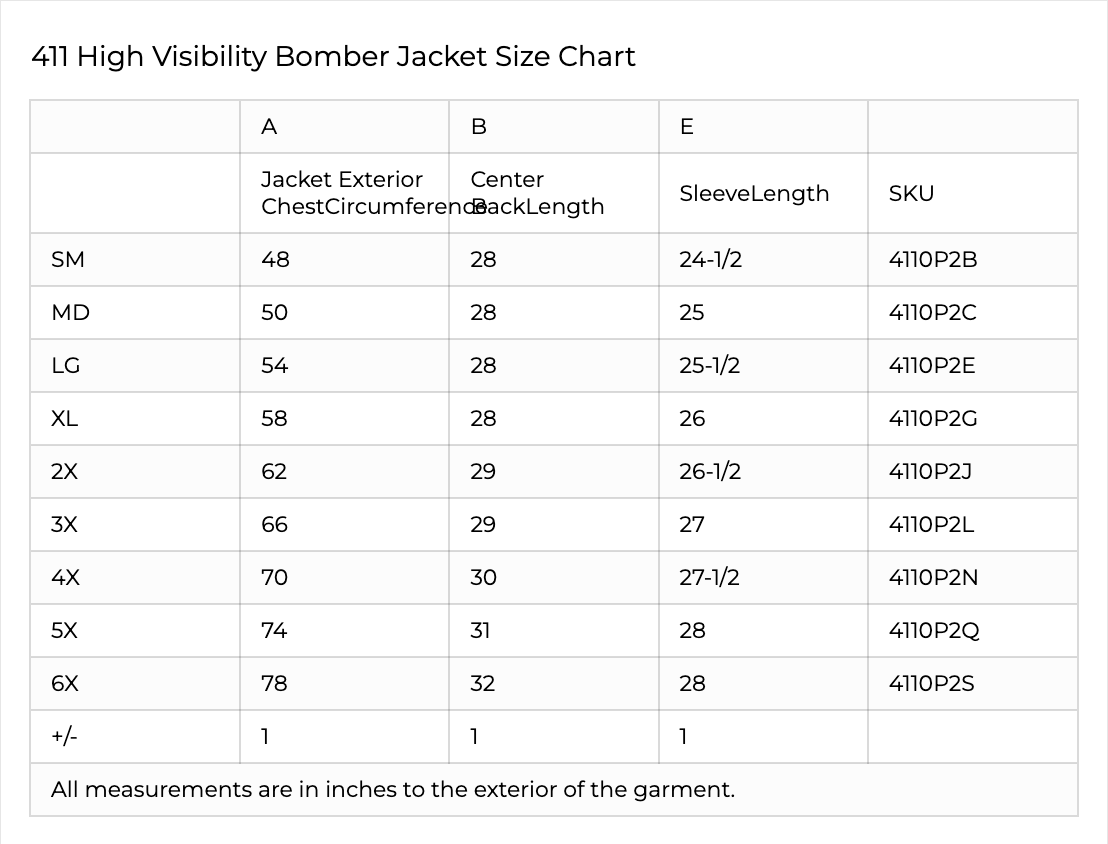Screen dimensions: 1108x844
Task: Click chest circumference value 66
Action: pyautogui.click(x=274, y=525)
